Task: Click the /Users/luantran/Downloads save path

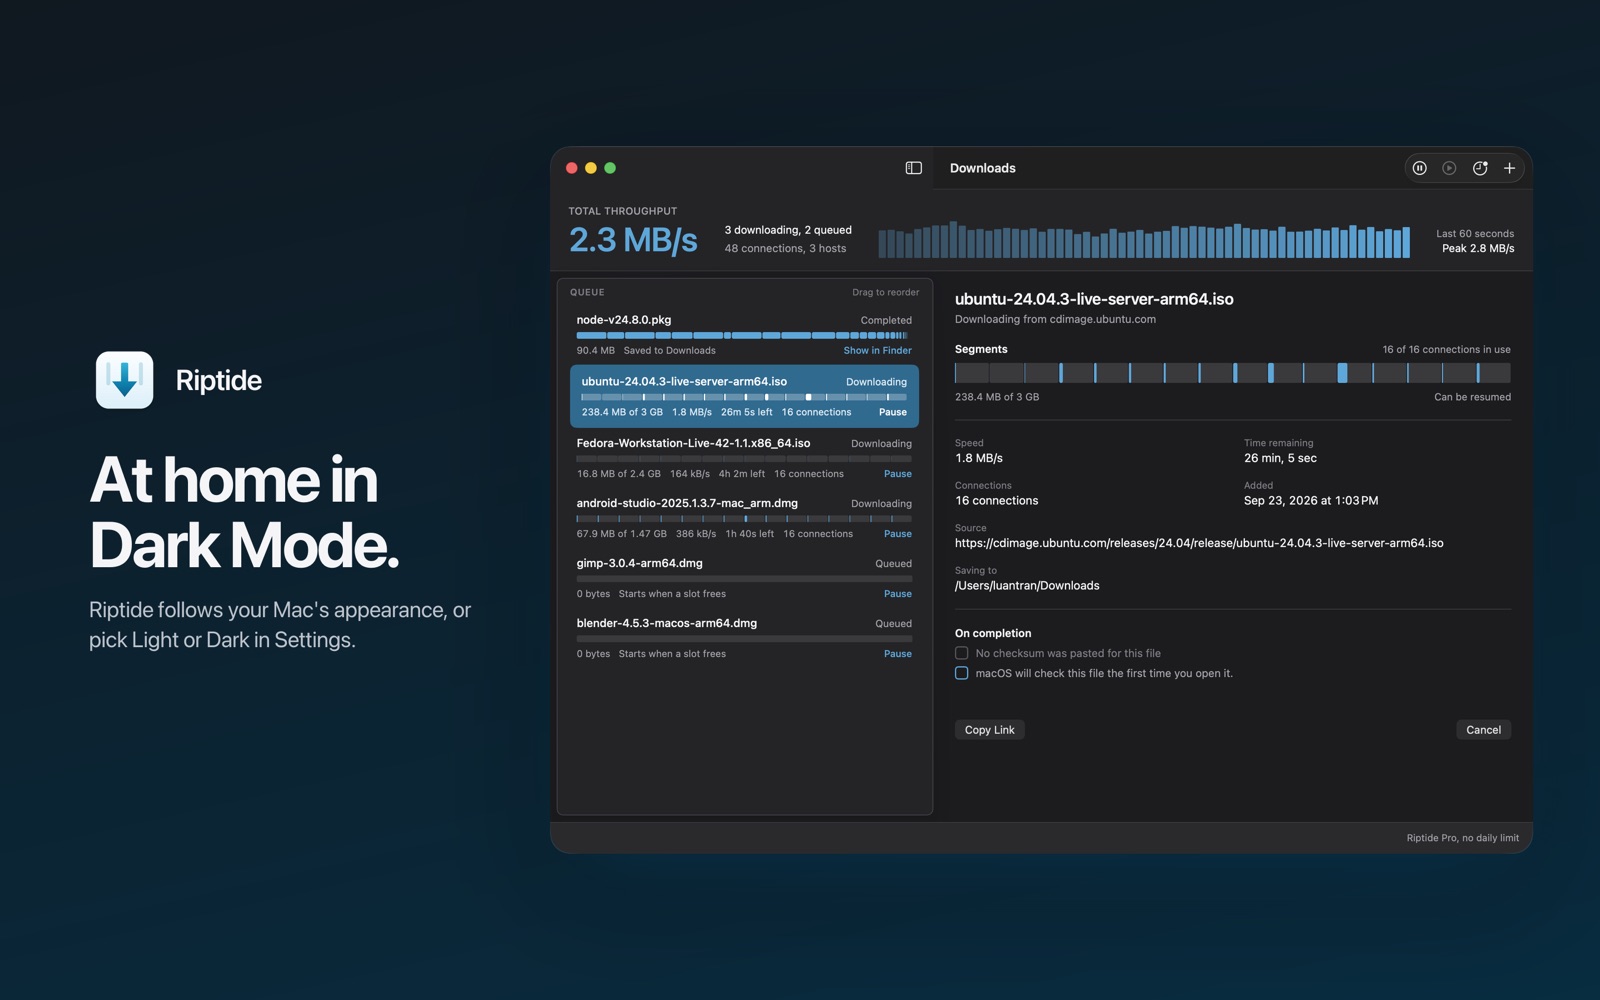Action: tap(1027, 586)
